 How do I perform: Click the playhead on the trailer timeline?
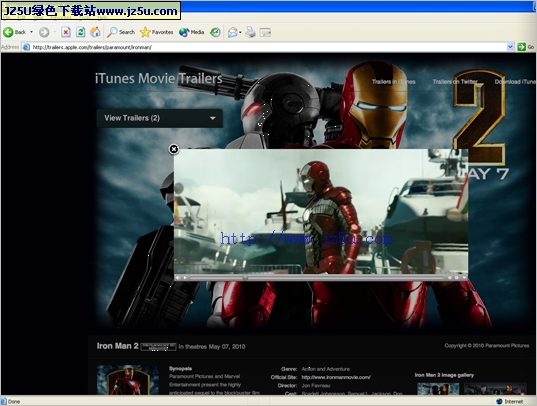(x=245, y=278)
